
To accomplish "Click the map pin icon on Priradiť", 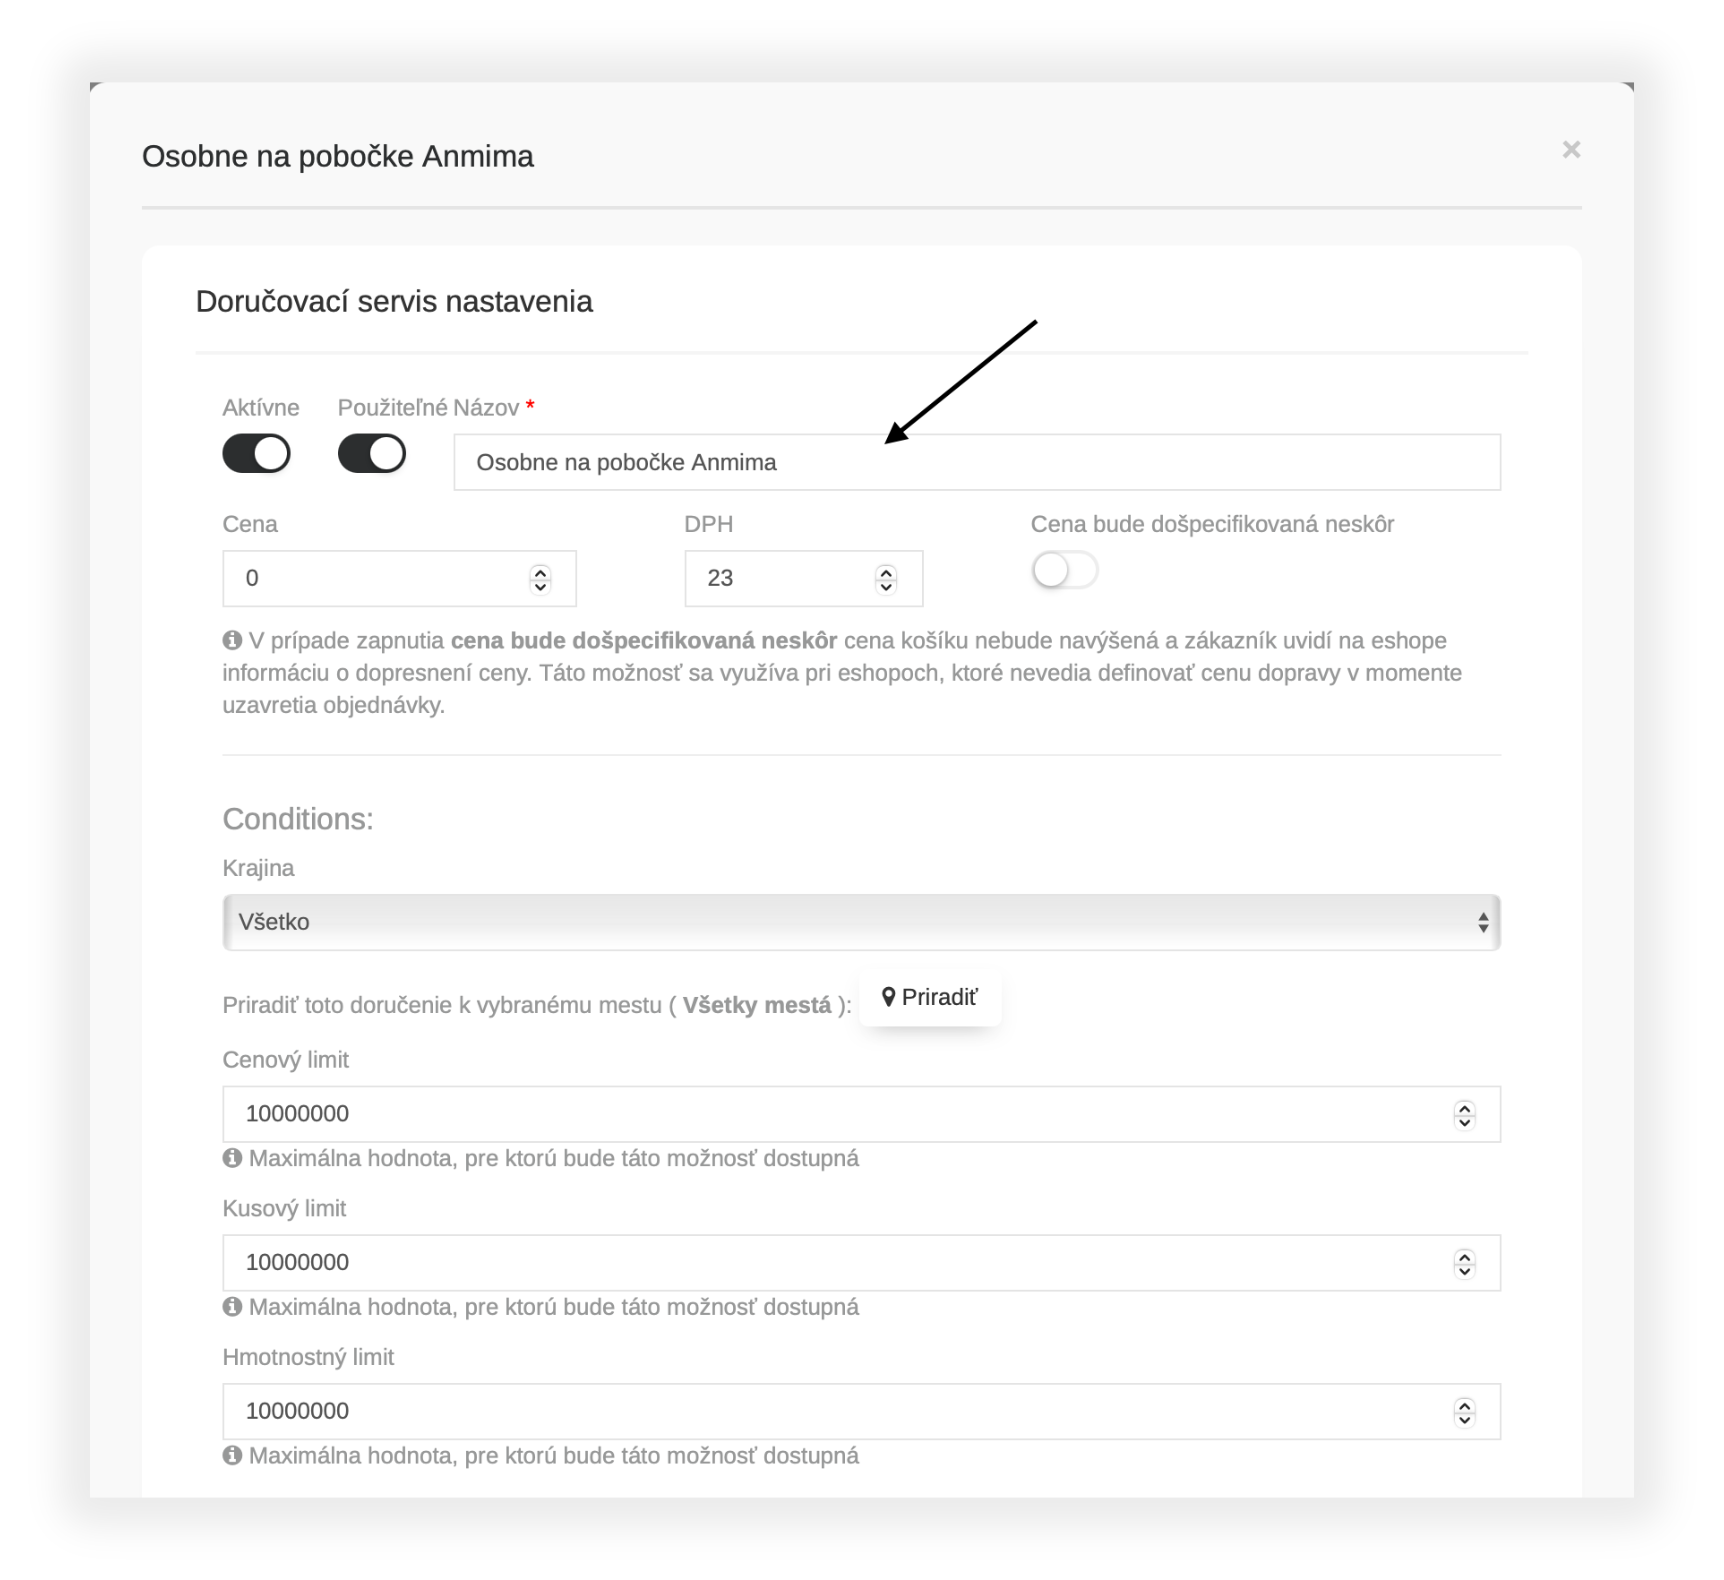I will [888, 997].
